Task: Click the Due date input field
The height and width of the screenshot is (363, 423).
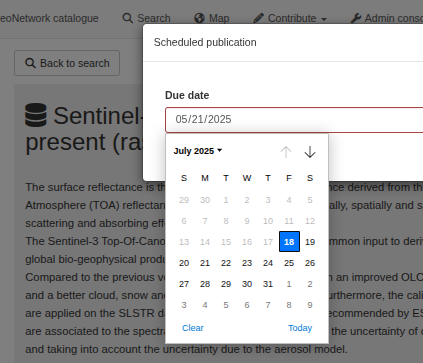Action: point(294,120)
